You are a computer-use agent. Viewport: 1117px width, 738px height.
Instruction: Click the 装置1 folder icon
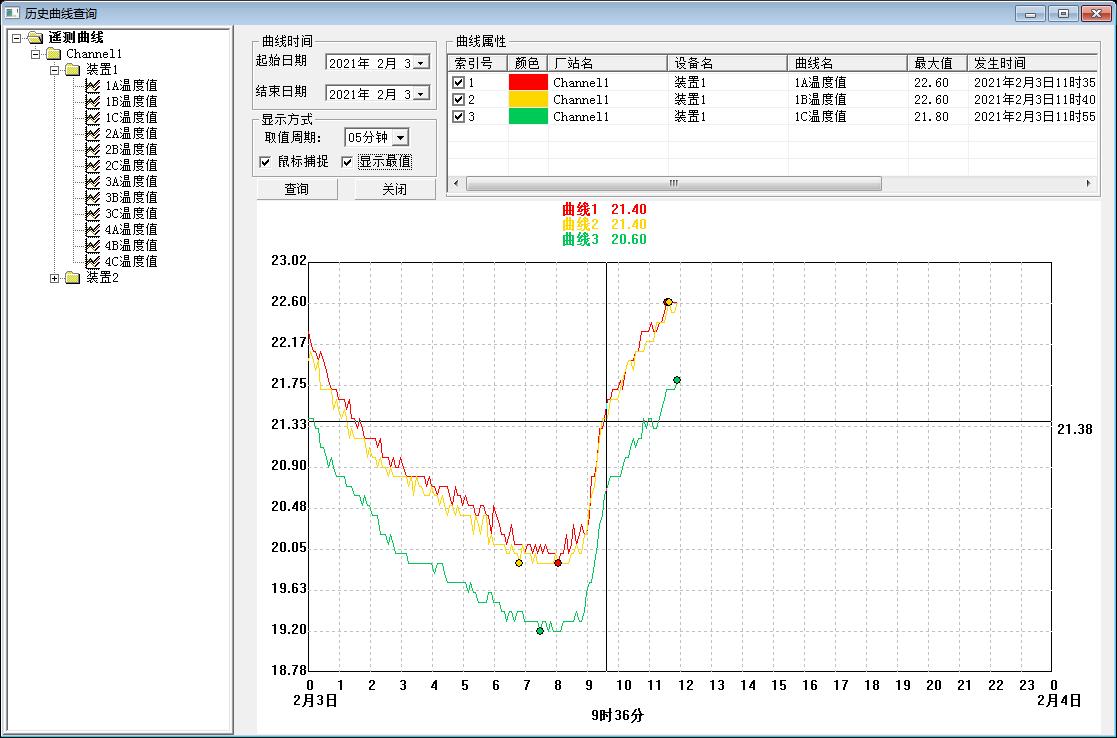point(72,70)
